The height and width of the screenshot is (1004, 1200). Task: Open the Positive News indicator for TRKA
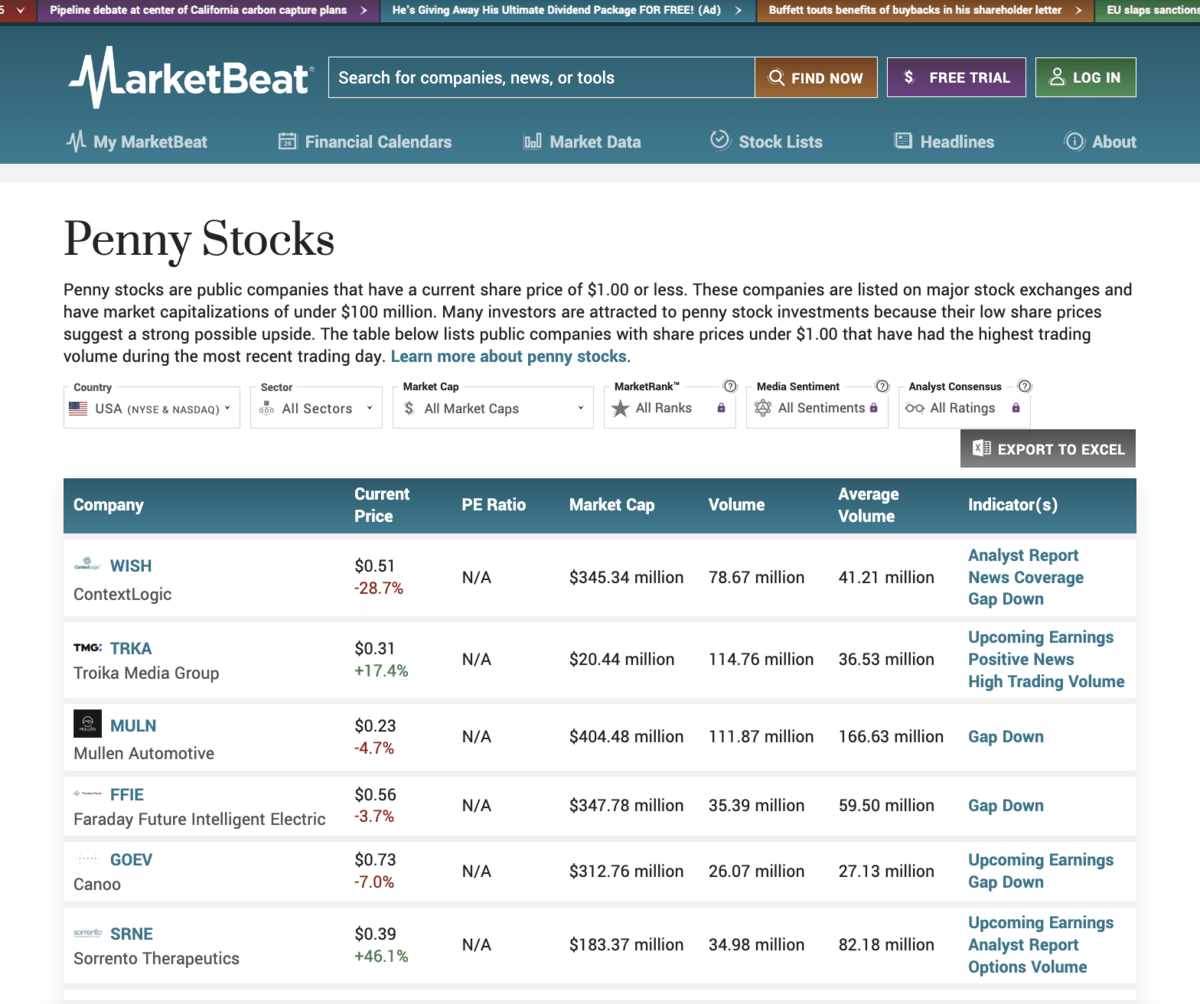(x=1021, y=659)
